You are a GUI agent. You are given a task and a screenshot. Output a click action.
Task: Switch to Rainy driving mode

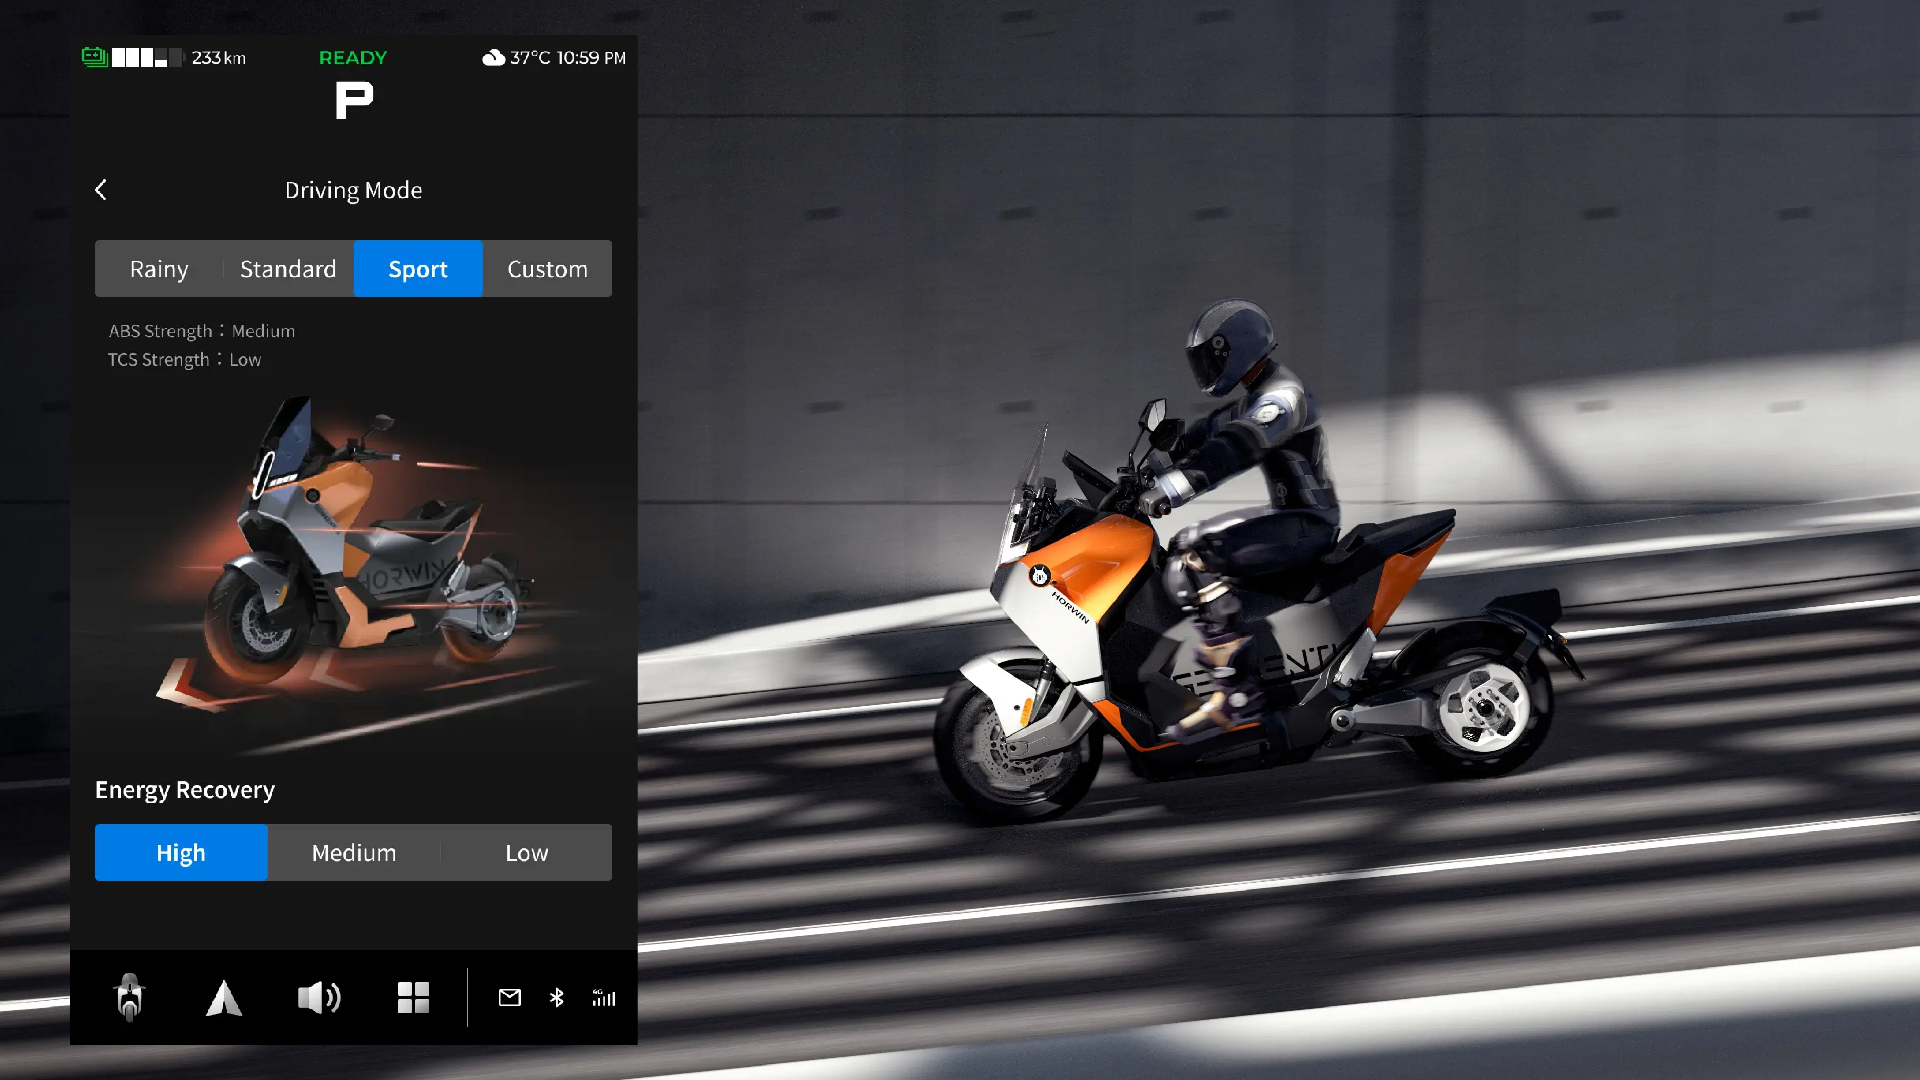tap(159, 269)
